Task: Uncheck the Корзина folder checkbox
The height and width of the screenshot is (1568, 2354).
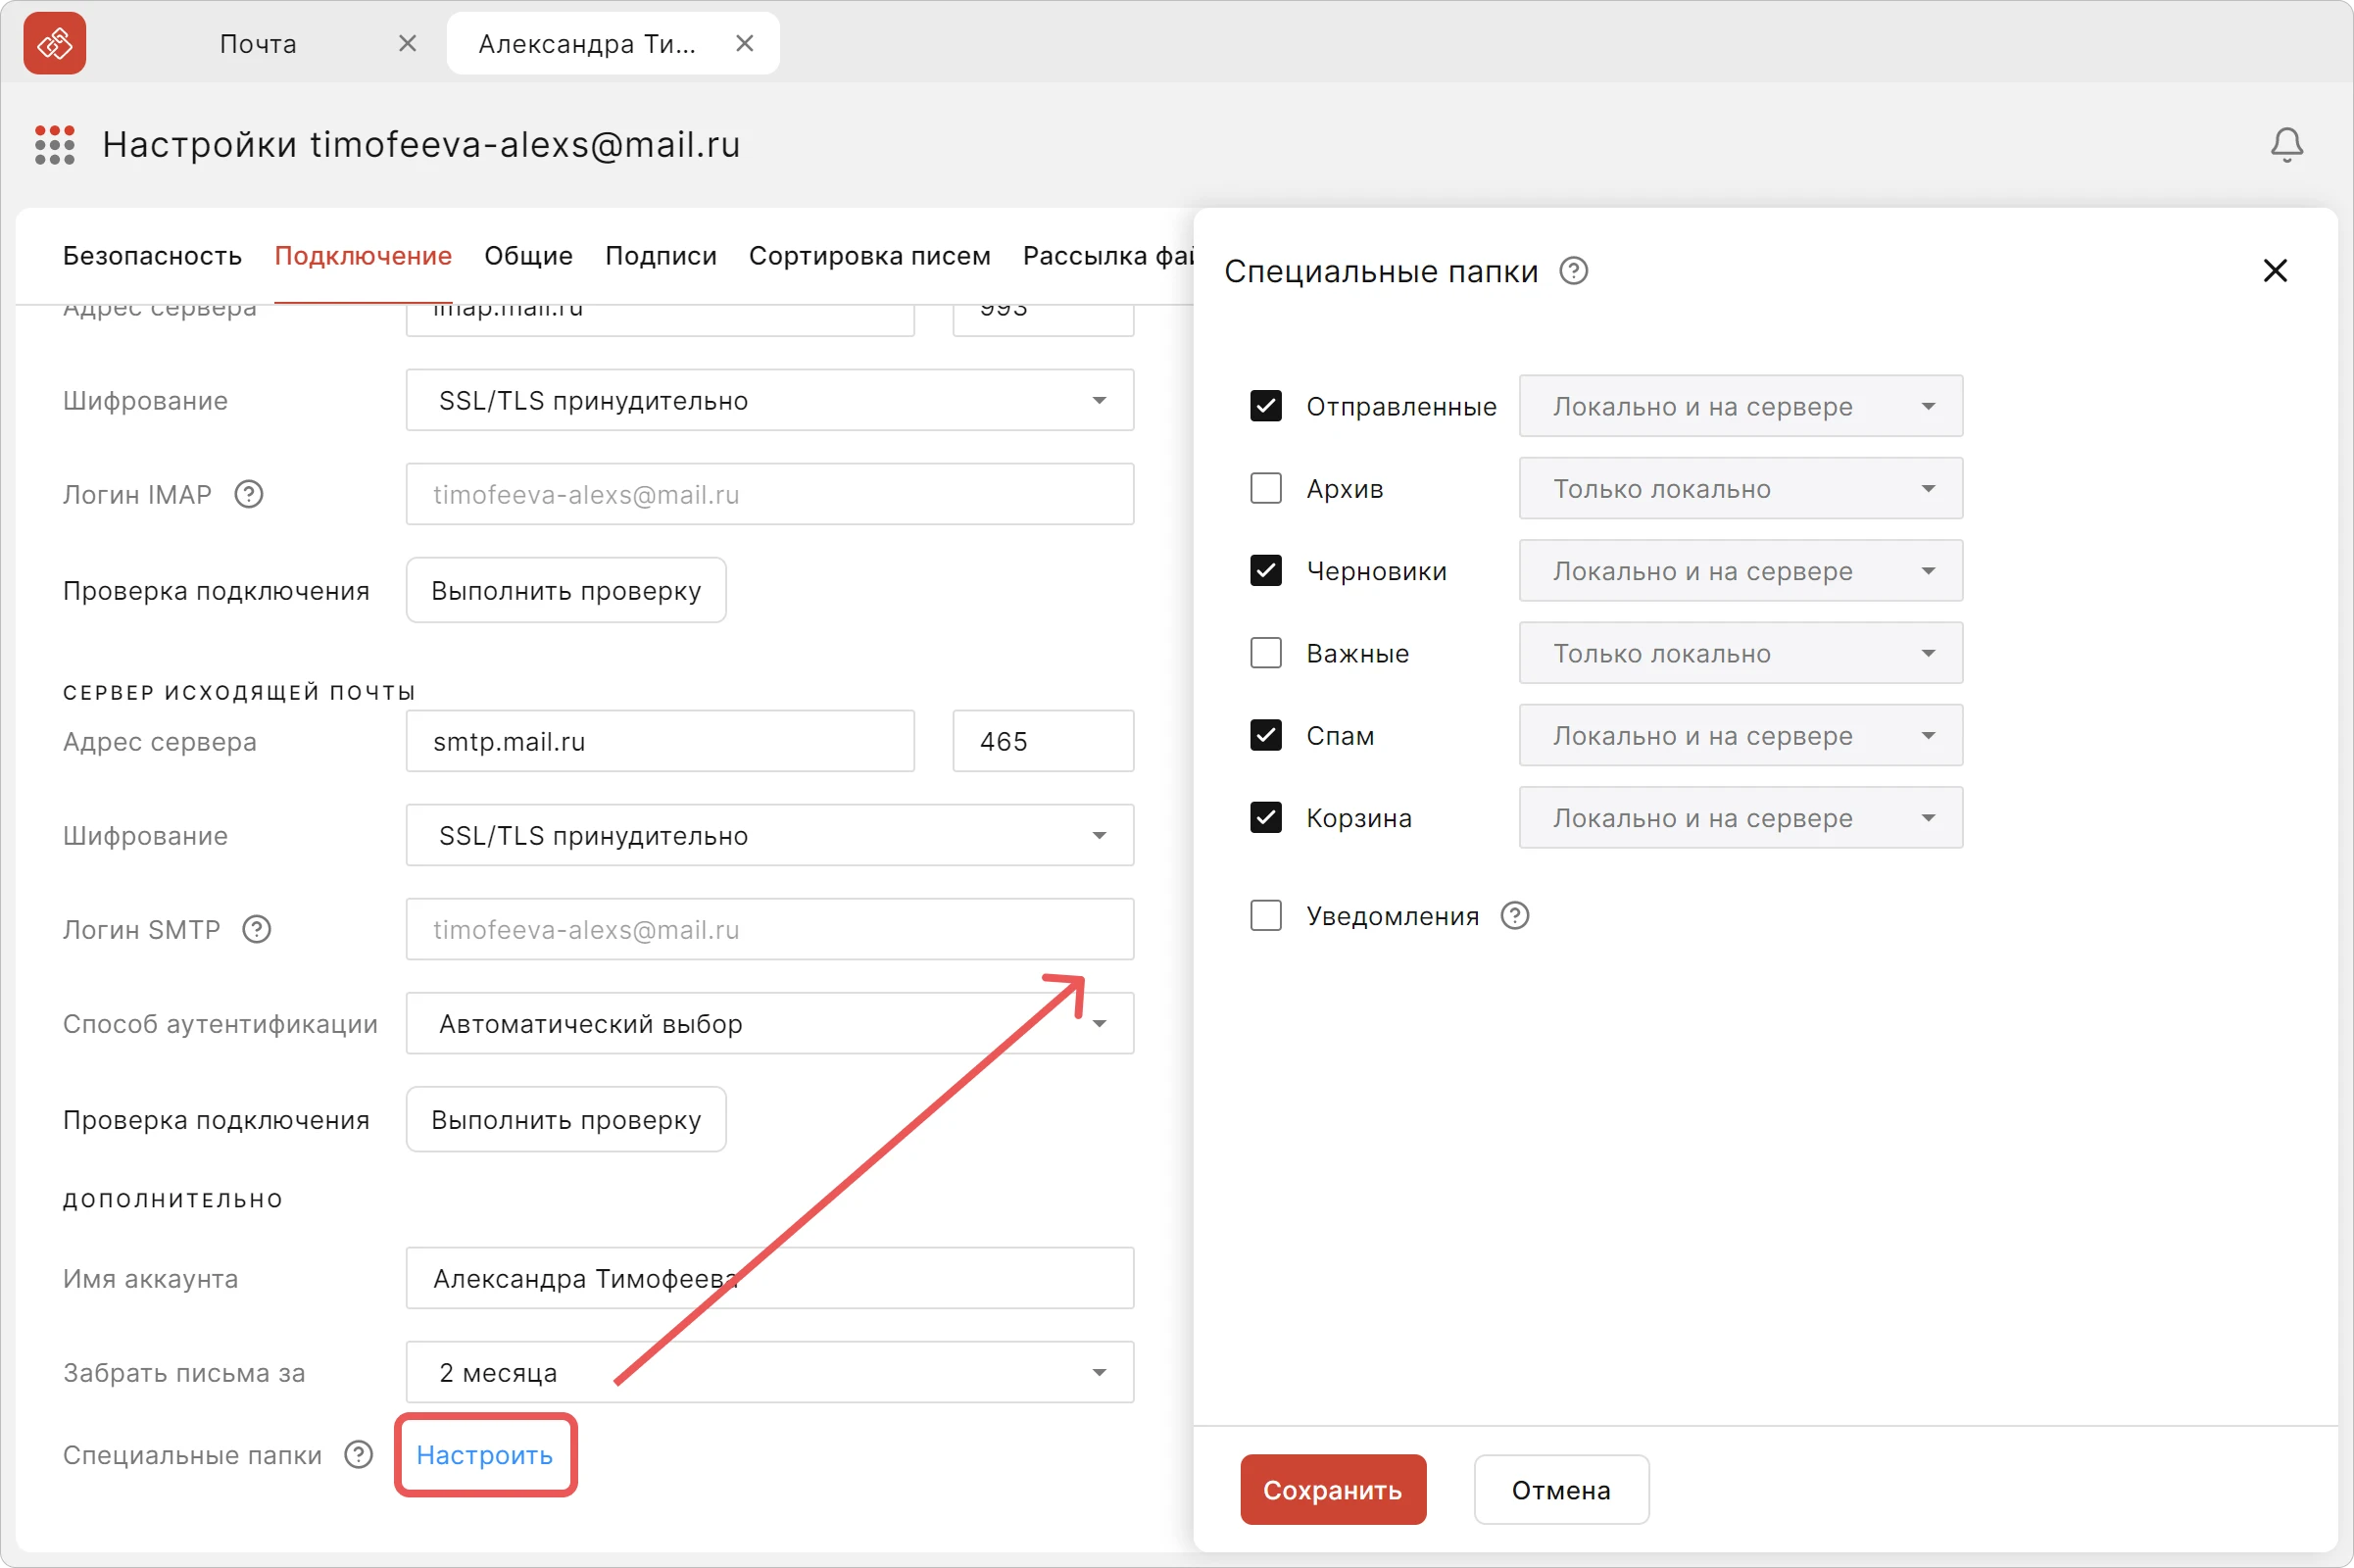Action: 1265,817
